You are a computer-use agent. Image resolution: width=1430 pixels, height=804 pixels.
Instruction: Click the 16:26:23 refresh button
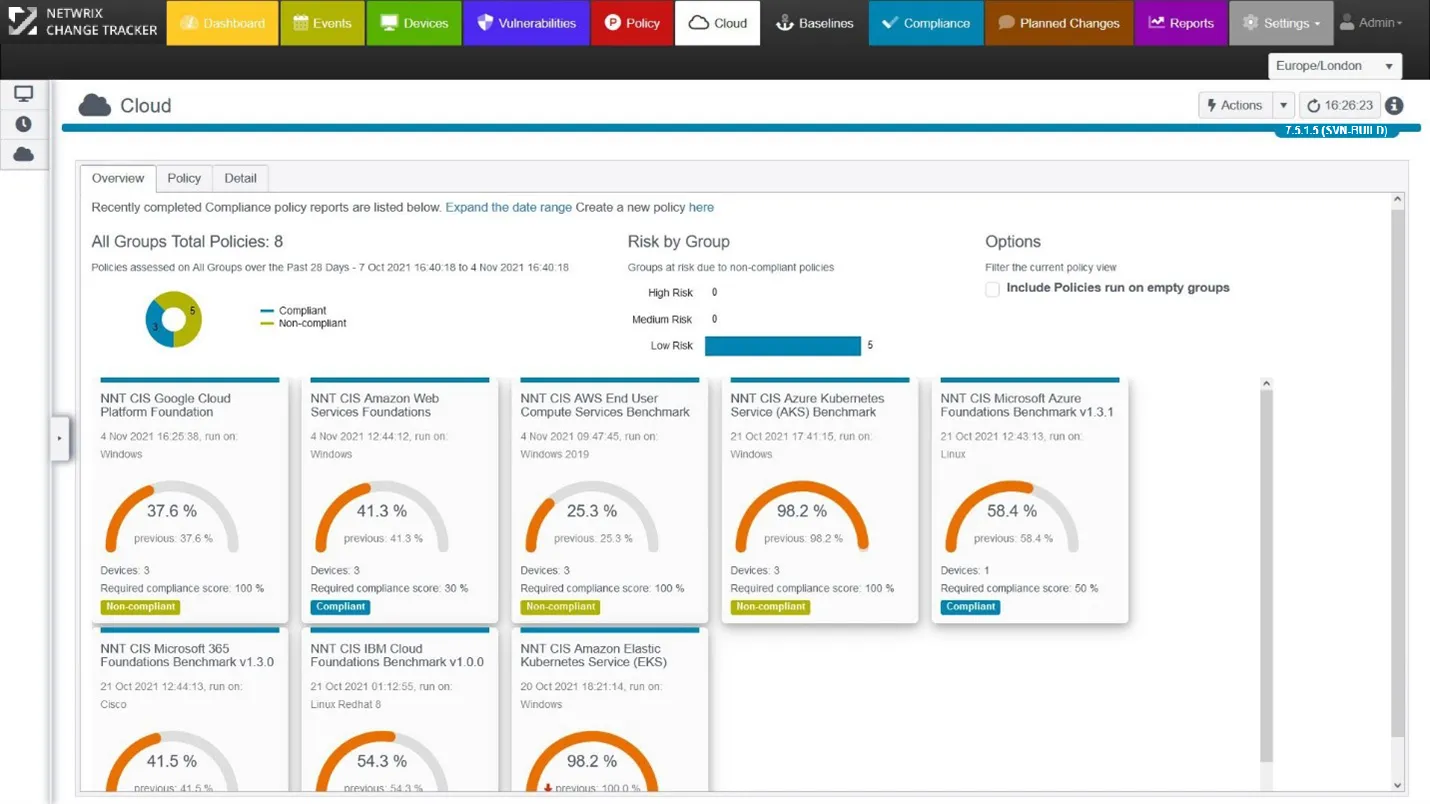[x=1340, y=105]
